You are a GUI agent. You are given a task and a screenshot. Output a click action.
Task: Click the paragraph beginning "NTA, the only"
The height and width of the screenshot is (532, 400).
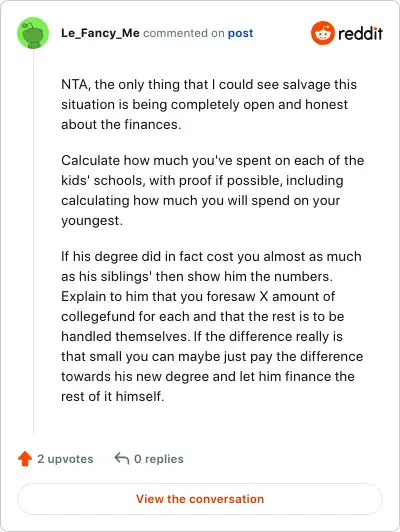(x=209, y=104)
